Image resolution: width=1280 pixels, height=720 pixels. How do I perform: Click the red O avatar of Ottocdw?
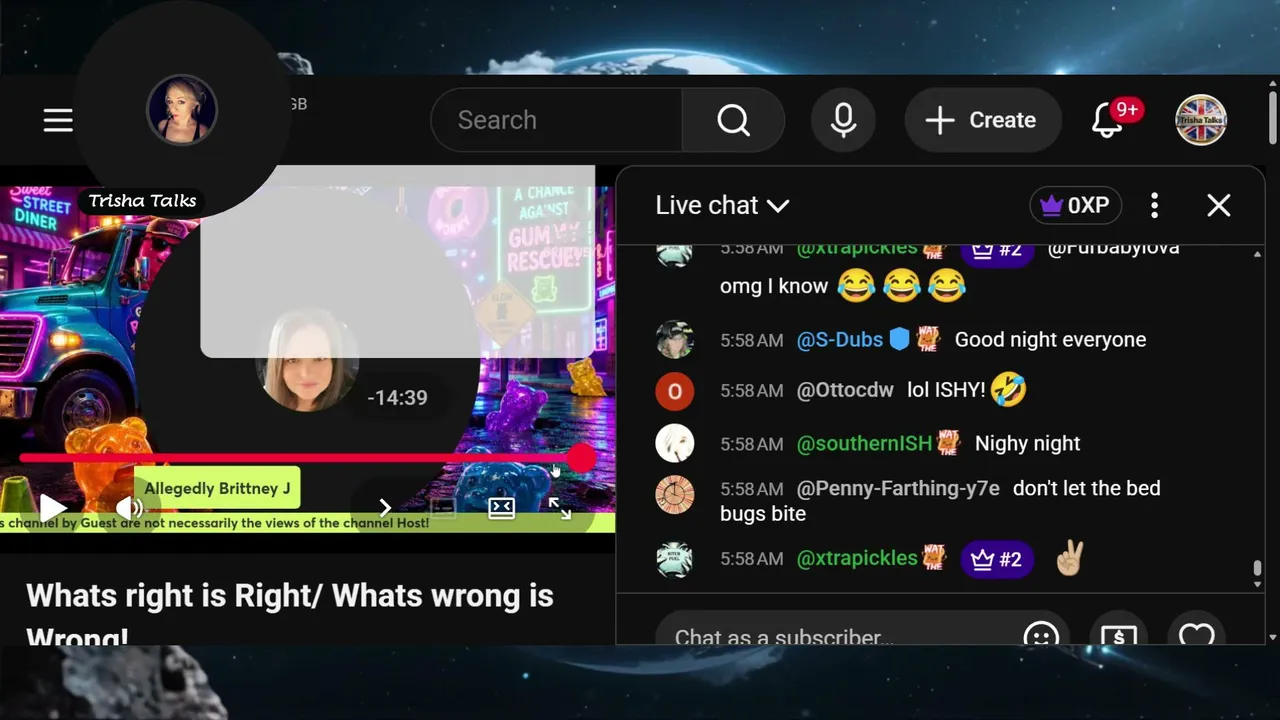click(x=675, y=391)
